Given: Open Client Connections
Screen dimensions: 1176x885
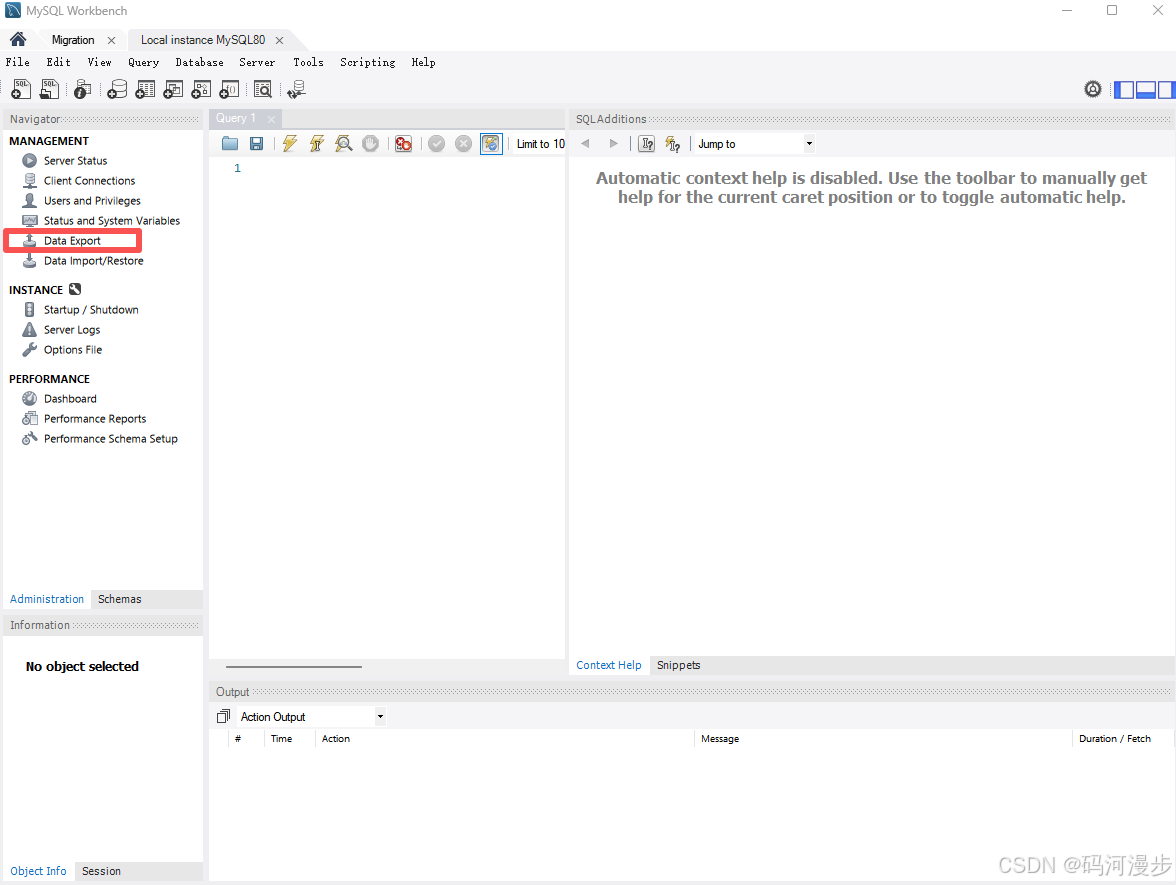Looking at the screenshot, I should pos(89,181).
